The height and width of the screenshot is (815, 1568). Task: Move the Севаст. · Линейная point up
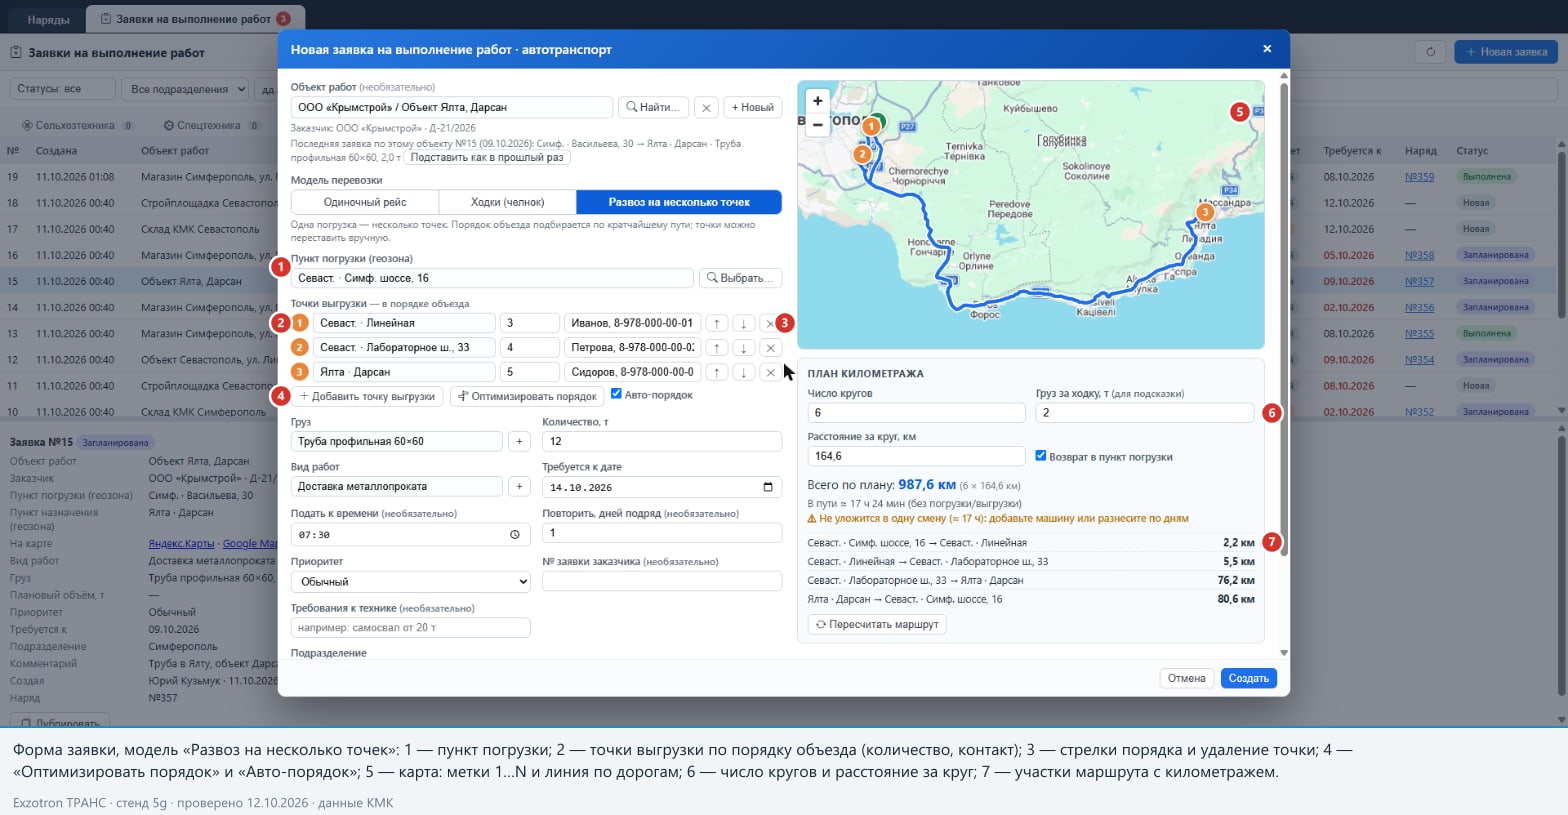coord(716,323)
